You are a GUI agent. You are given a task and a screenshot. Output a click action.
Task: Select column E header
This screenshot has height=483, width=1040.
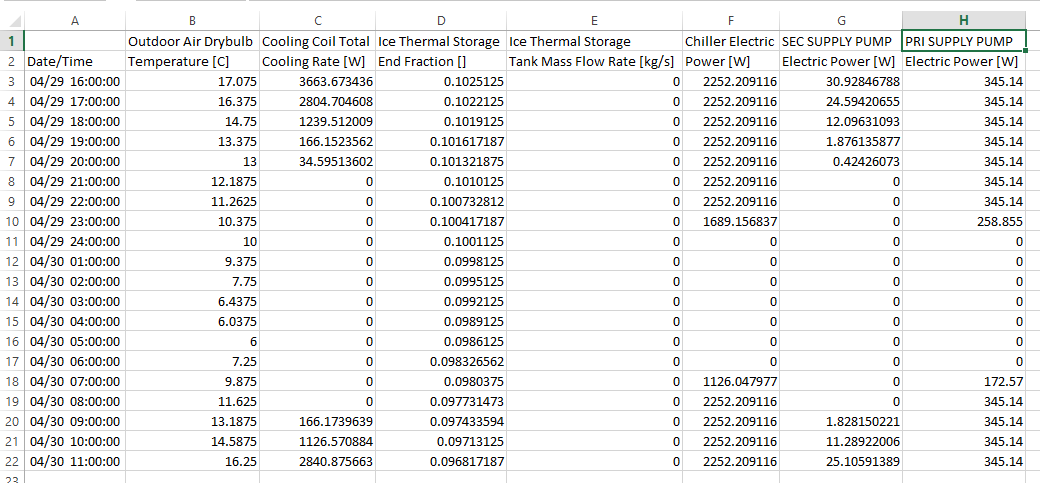coord(594,21)
